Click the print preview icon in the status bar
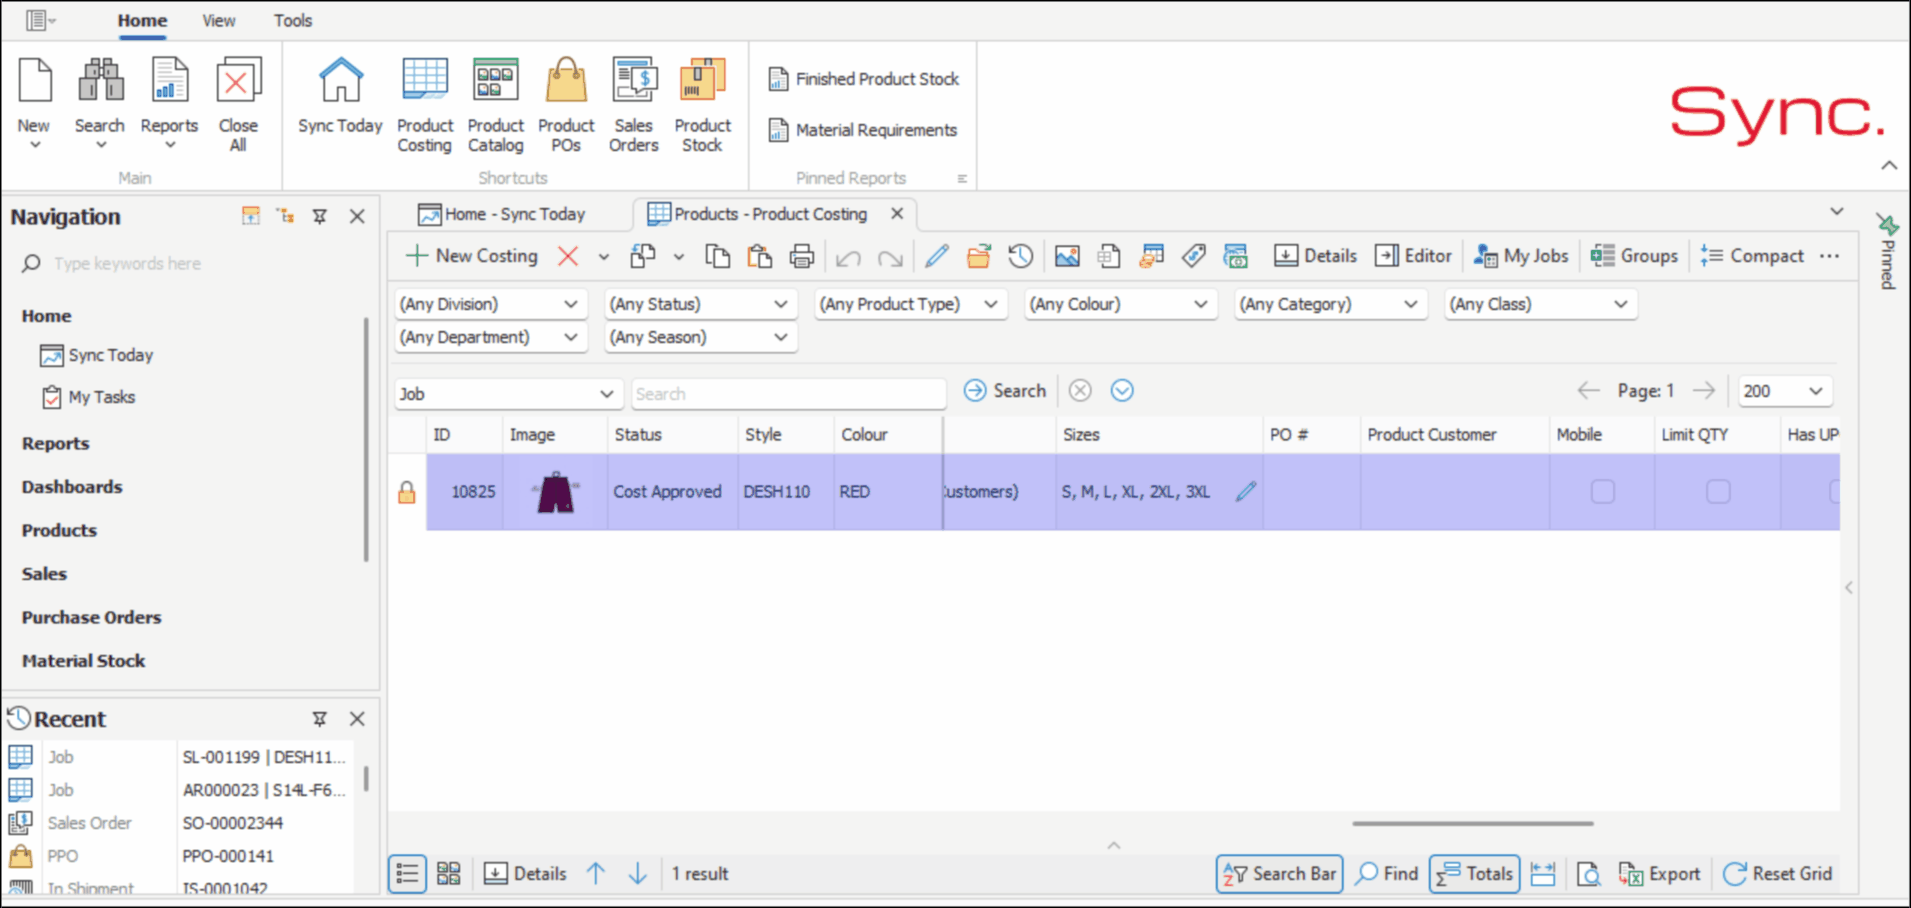The height and width of the screenshot is (908, 1911). coord(1588,874)
